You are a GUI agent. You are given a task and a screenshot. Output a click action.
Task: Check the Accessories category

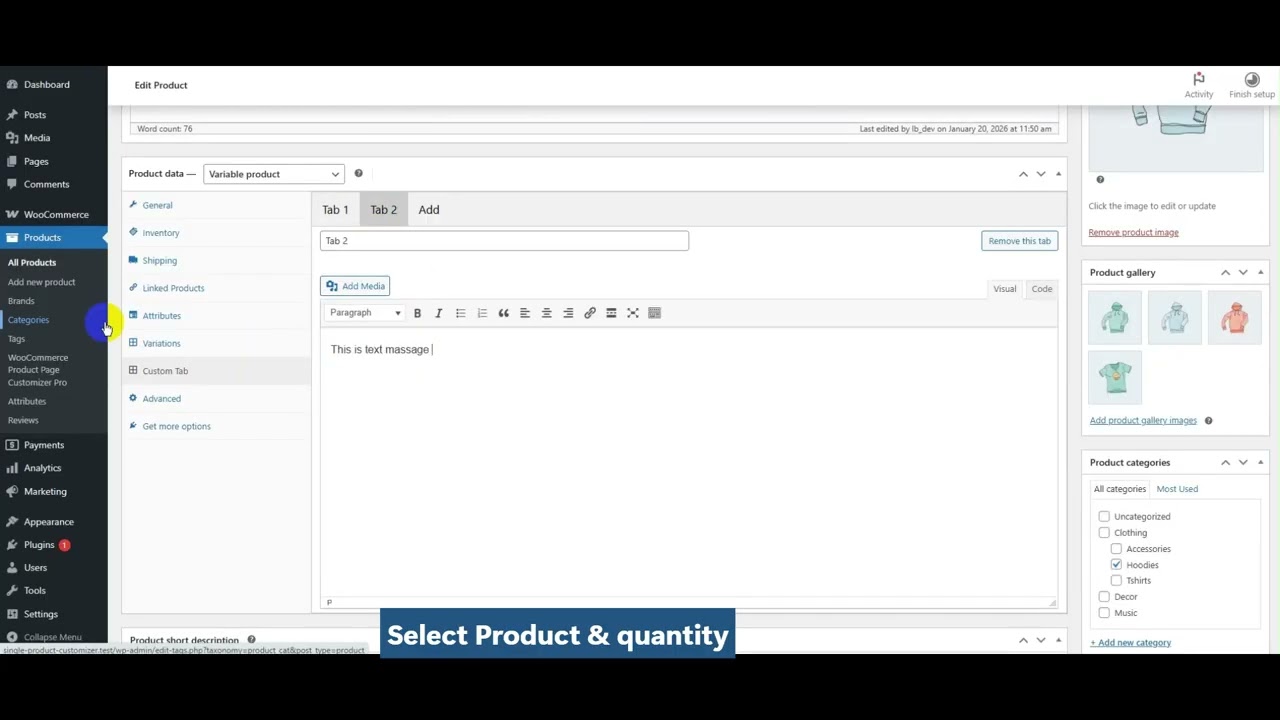pos(1116,549)
